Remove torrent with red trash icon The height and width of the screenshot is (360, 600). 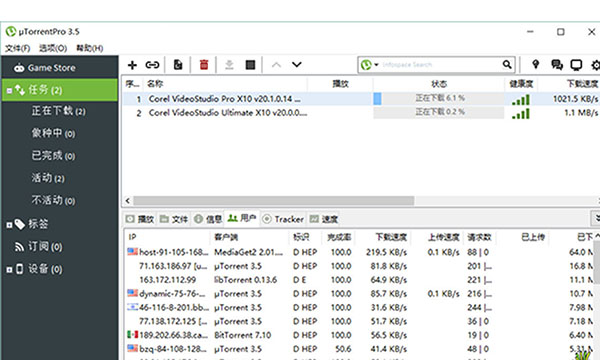coord(204,65)
